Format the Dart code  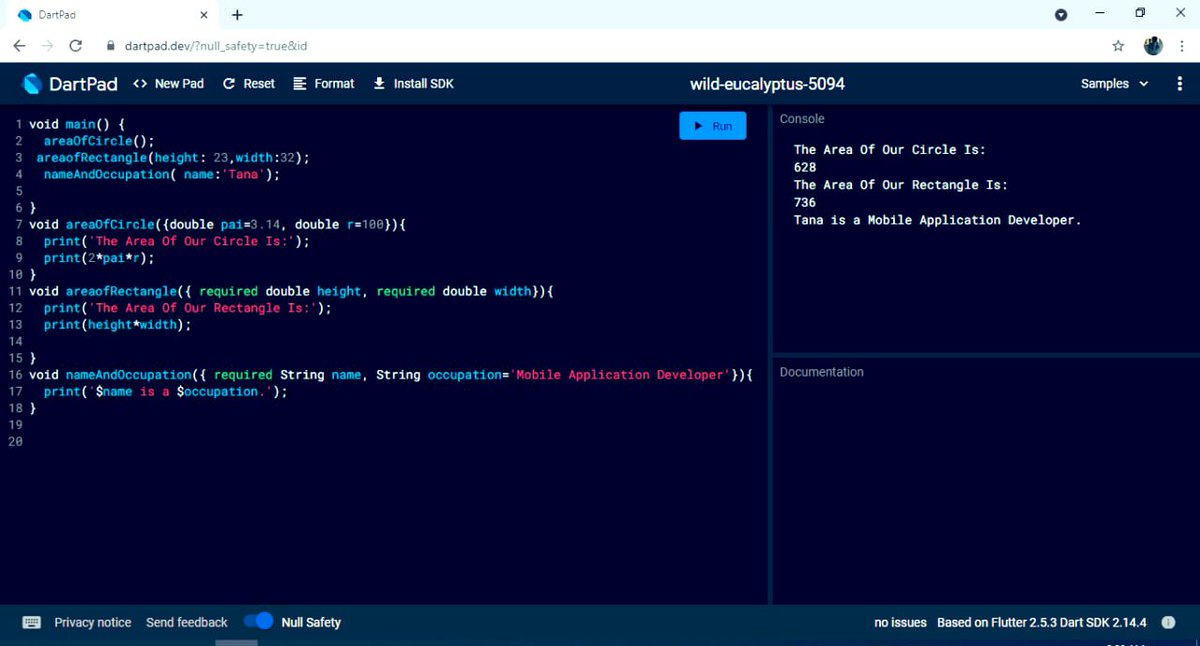(x=324, y=84)
